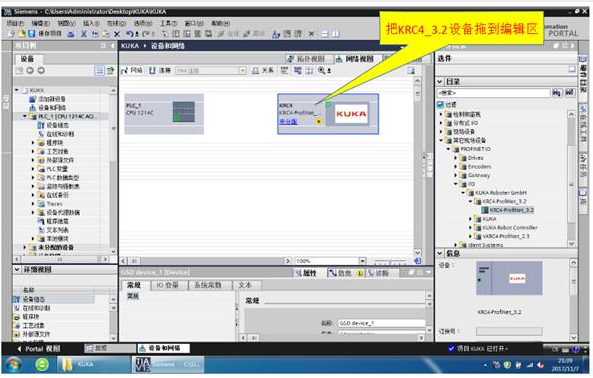This screenshot has width=593, height=378.
Task: Open the zoom percentage dropdown showing 100%
Action: (362, 261)
